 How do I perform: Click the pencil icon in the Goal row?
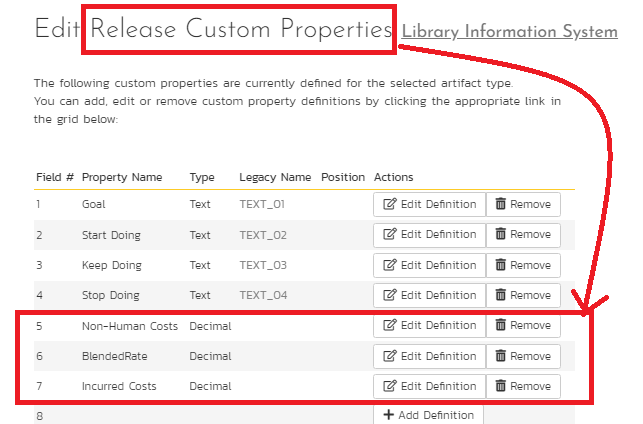pyautogui.click(x=390, y=204)
